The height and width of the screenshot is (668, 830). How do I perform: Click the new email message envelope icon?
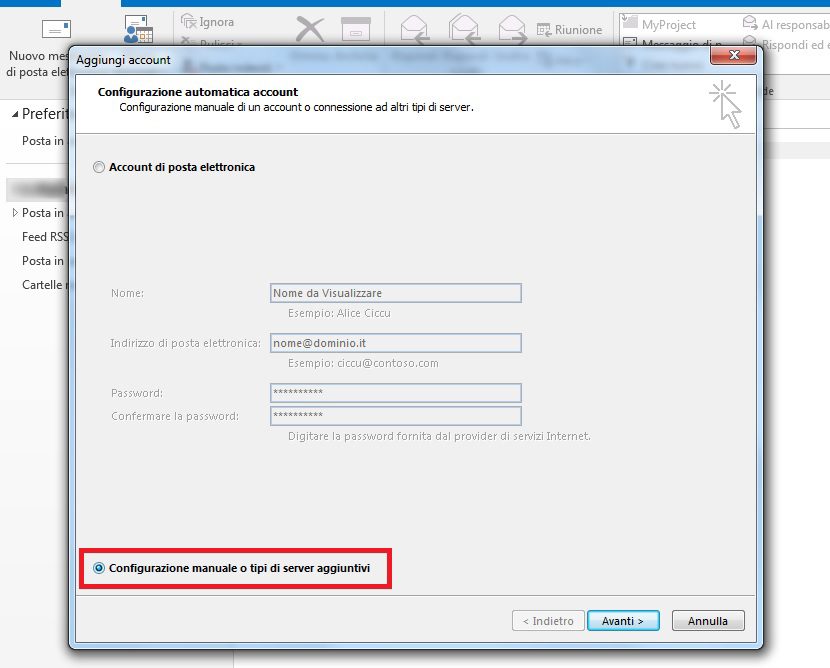[x=57, y=27]
